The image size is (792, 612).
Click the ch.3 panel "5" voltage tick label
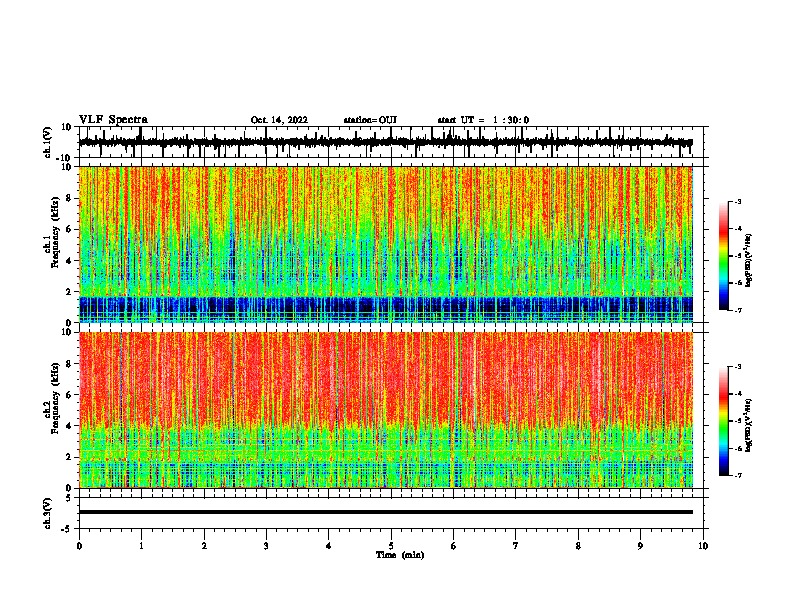[70, 497]
